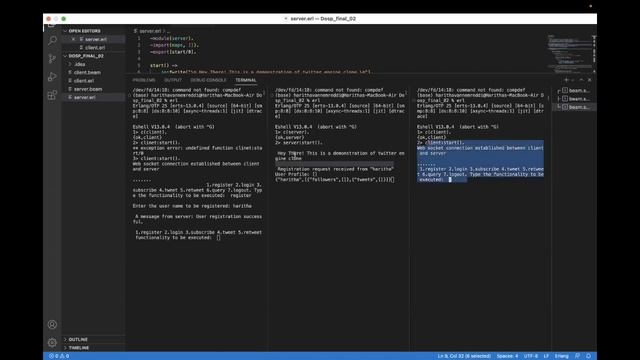Select server.erl in DOSP_FINAL_02 folder
Viewport: 640px width, 360px height.
pyautogui.click(x=93, y=97)
